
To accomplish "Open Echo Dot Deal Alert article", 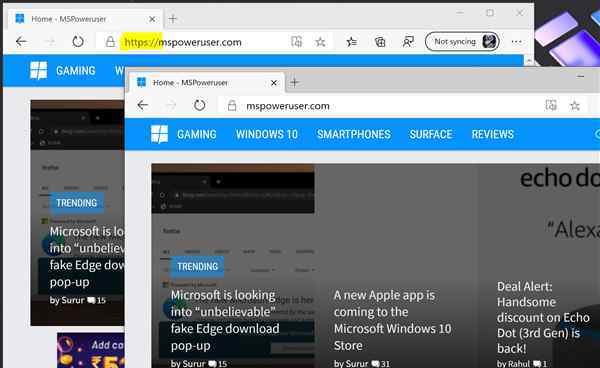I will (x=543, y=318).
